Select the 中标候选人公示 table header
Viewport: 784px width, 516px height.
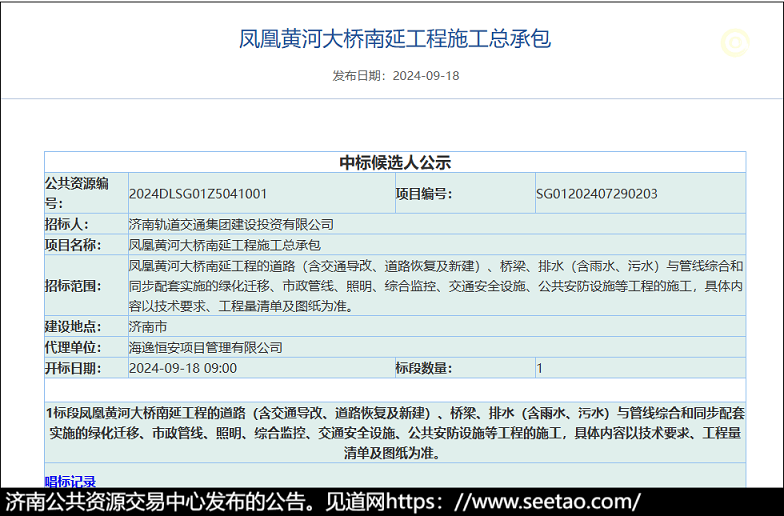click(394, 162)
